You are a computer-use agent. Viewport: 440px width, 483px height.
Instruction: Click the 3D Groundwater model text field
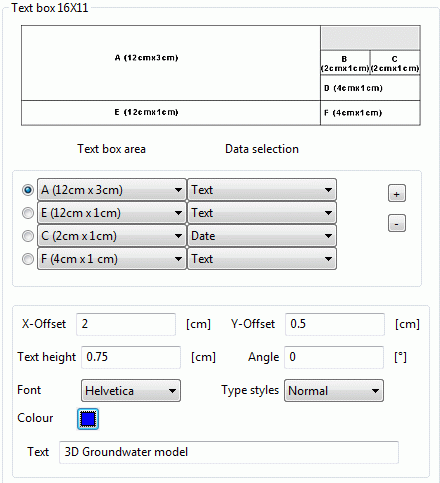pos(229,452)
